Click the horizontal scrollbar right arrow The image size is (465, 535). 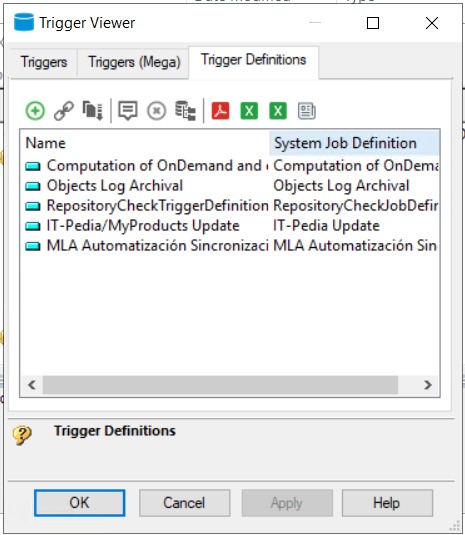(428, 385)
